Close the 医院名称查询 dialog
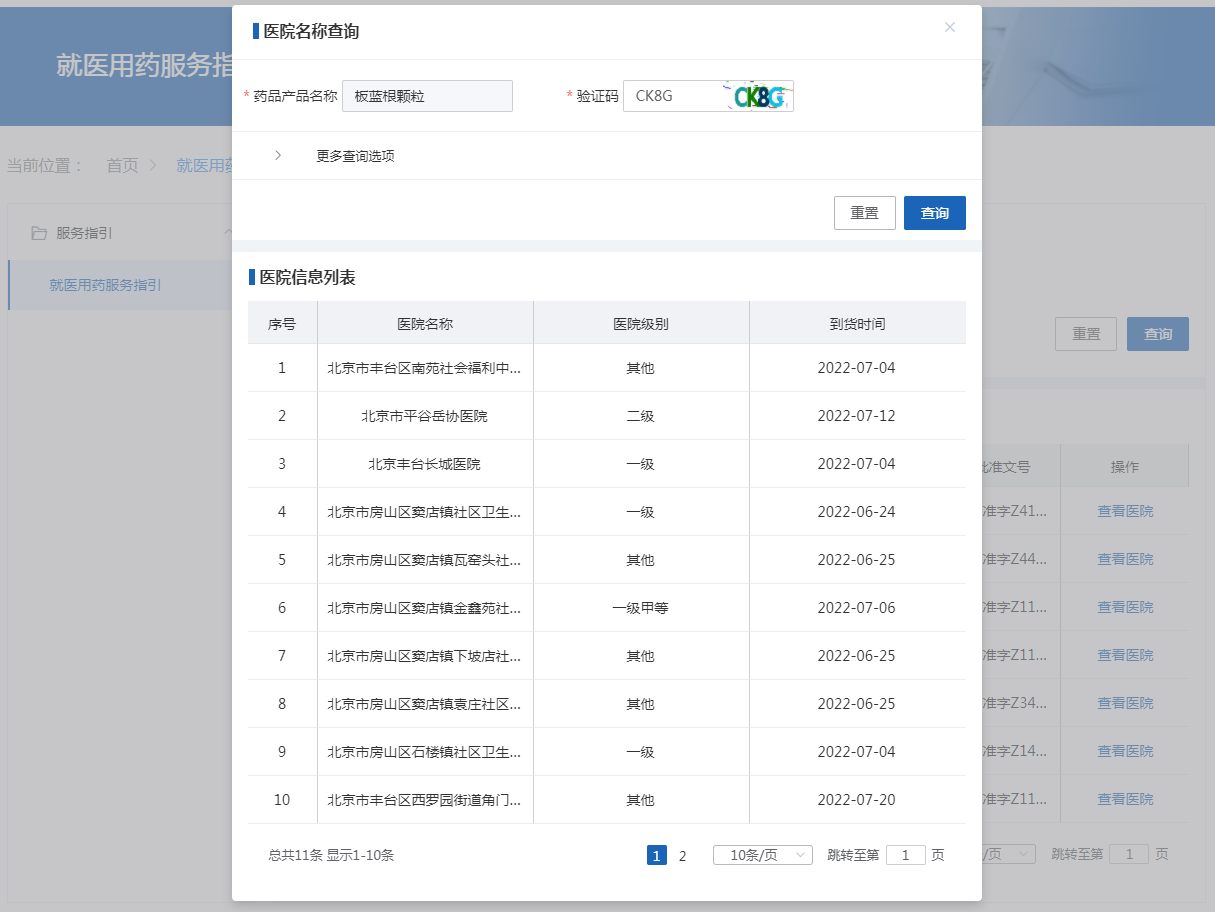This screenshot has height=912, width=1215. tap(949, 27)
